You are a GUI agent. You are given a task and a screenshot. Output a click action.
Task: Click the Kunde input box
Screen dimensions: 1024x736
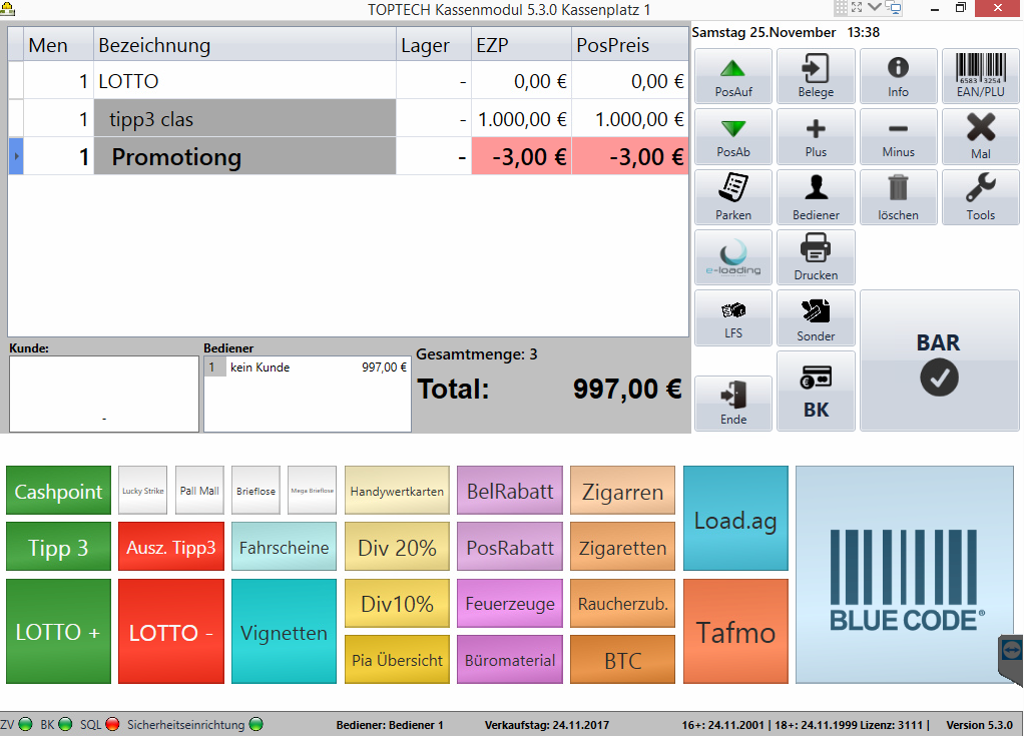(x=104, y=394)
